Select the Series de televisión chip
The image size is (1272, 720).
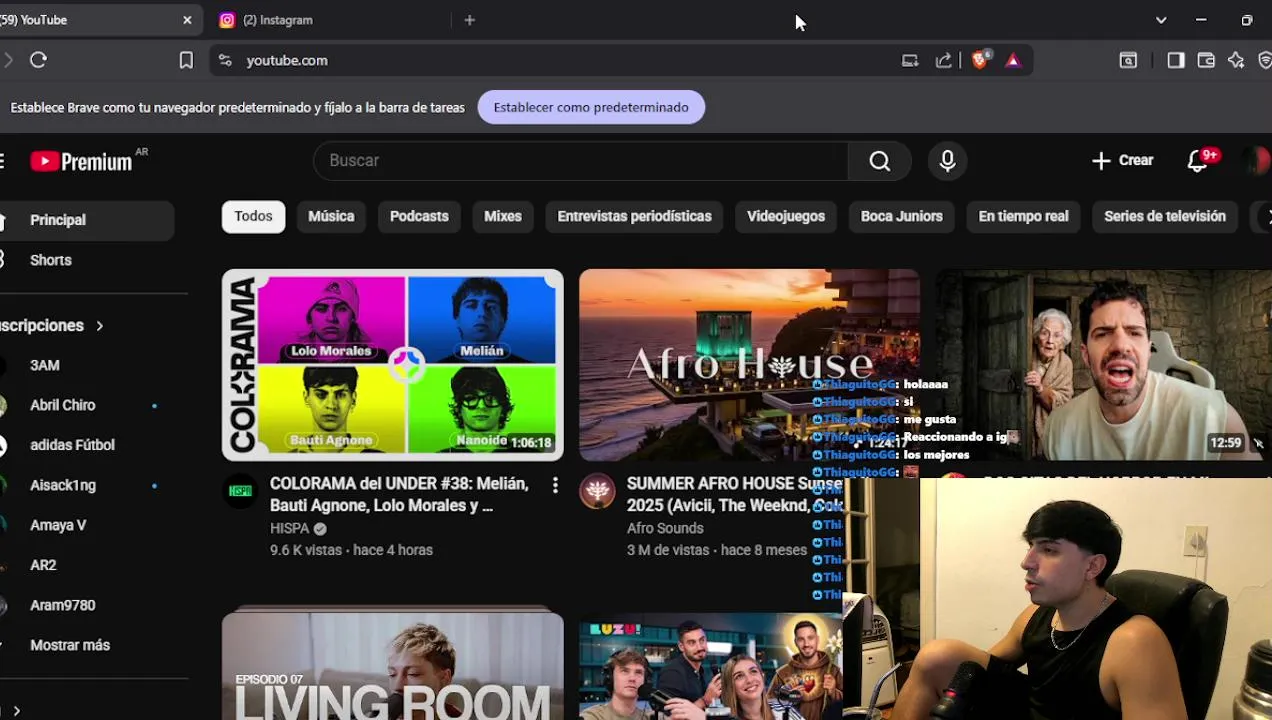click(1165, 216)
